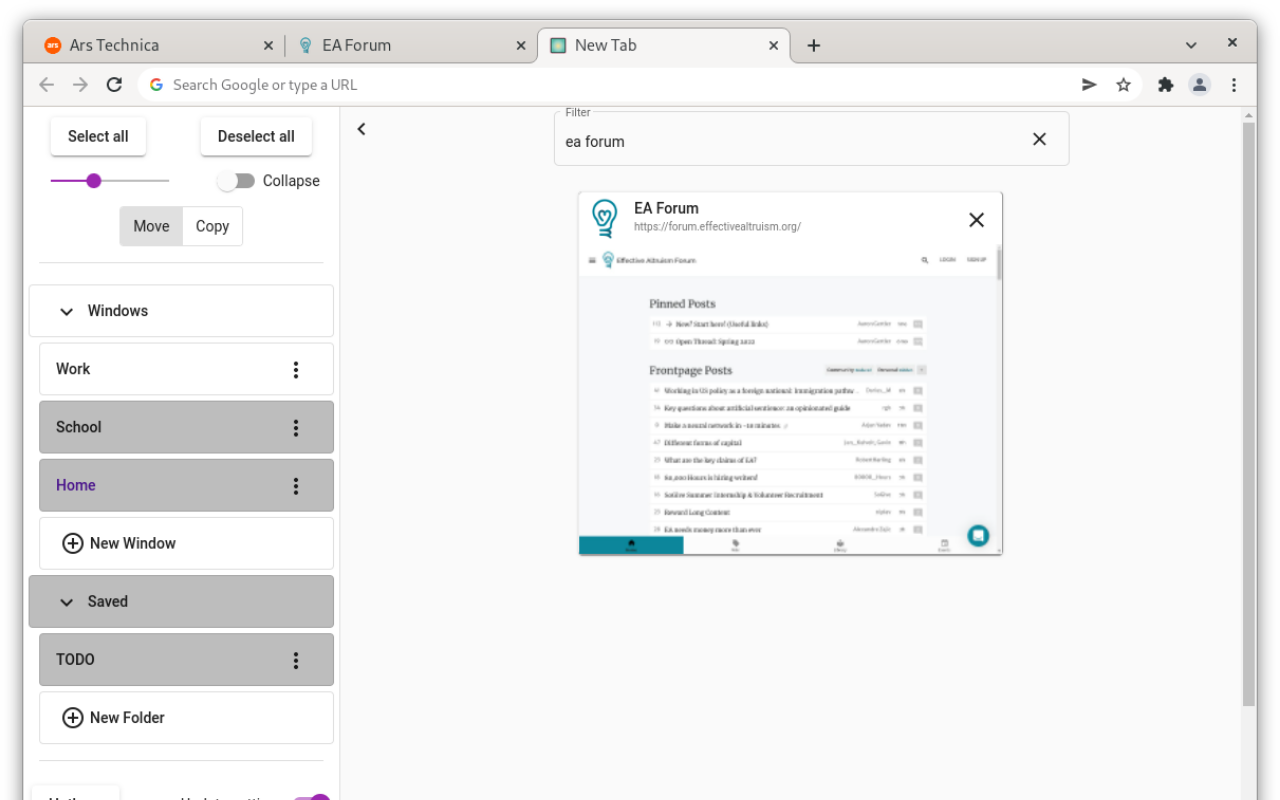Click the Google icon in the address bar
Viewport: 1280px width, 800px height.
tap(156, 85)
